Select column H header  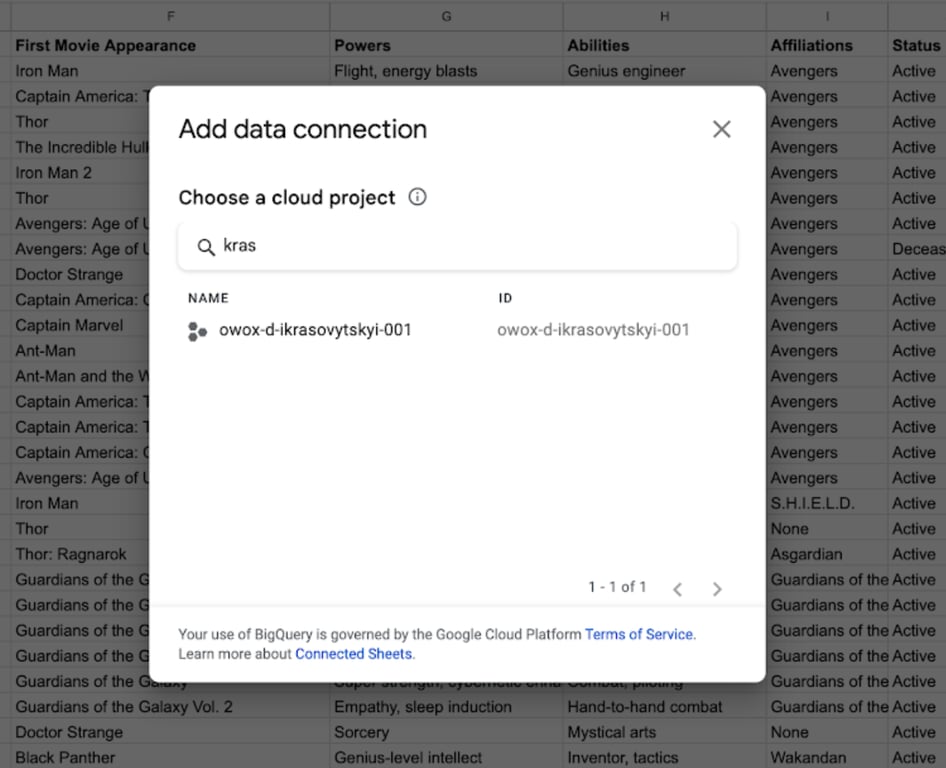click(x=664, y=16)
